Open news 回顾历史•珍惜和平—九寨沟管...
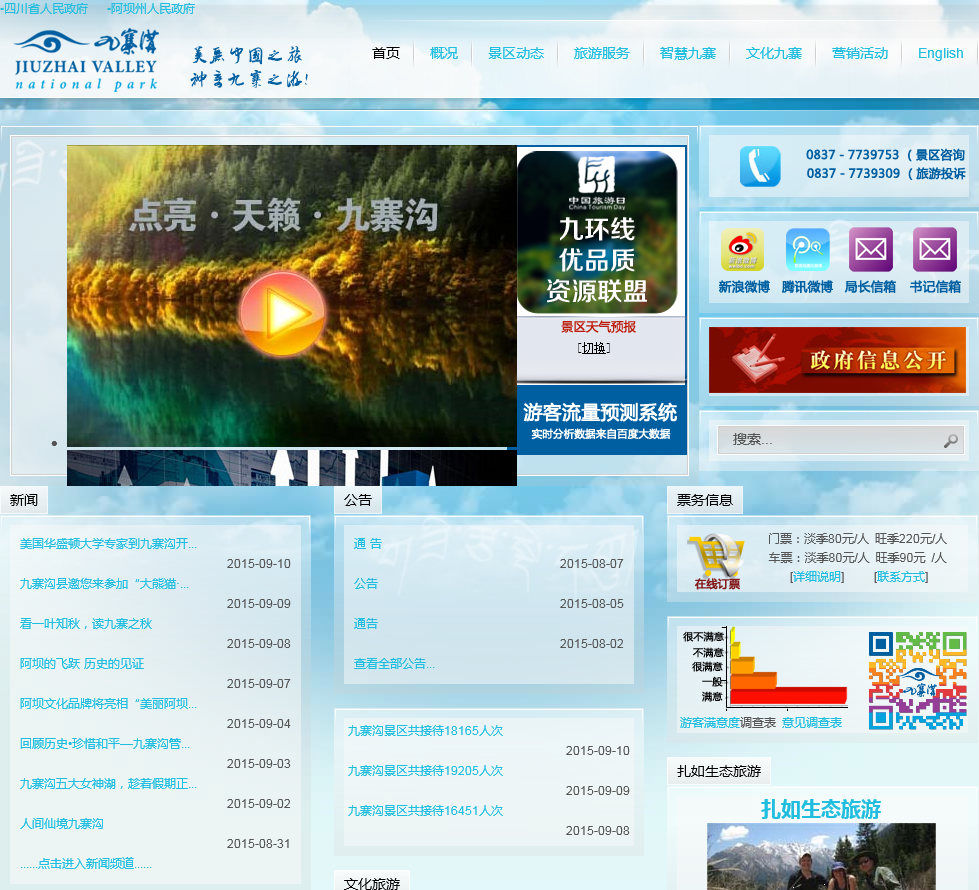Screen dimensions: 979x890 [x=105, y=744]
